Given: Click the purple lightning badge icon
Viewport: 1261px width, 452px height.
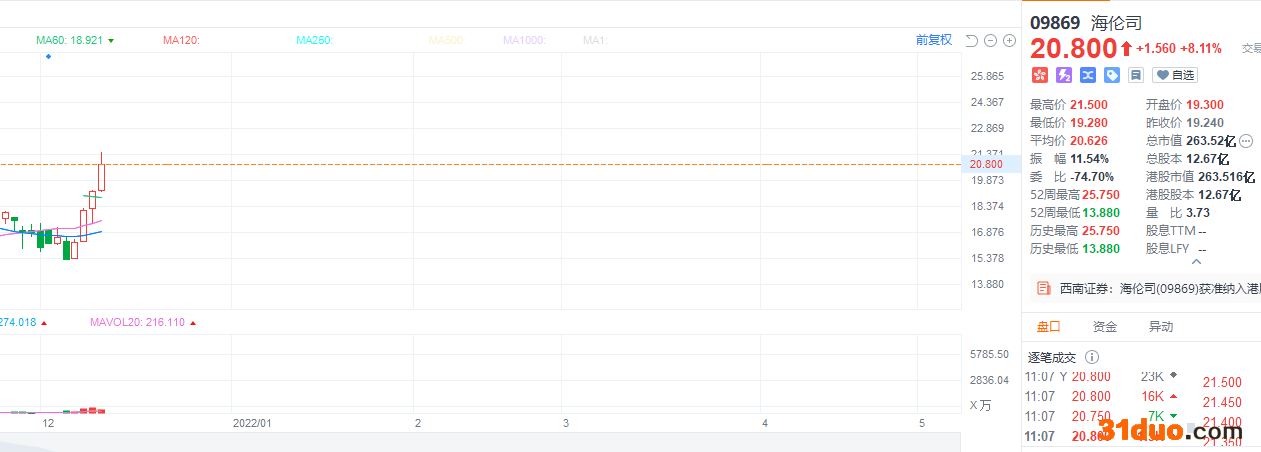Looking at the screenshot, I should pyautogui.click(x=1064, y=75).
